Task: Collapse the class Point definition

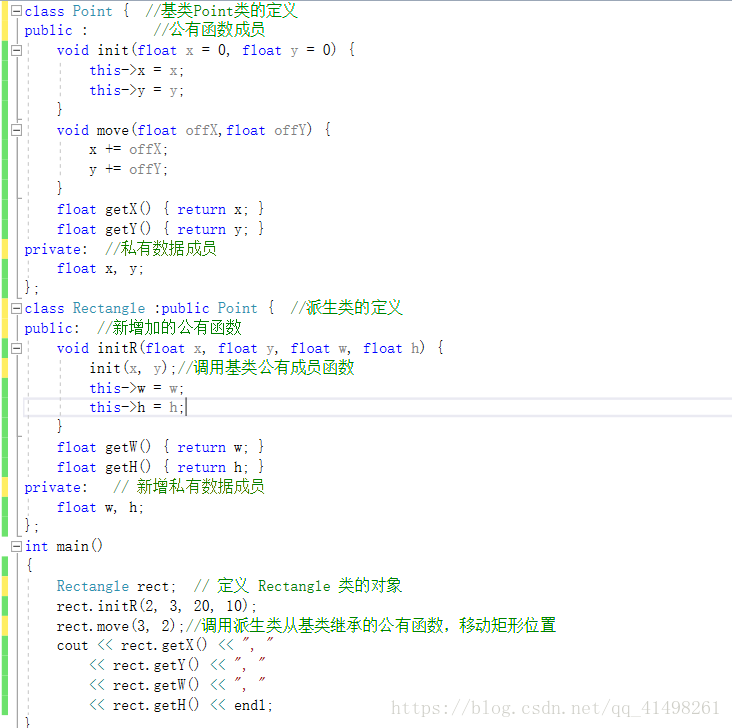Action: (16, 10)
